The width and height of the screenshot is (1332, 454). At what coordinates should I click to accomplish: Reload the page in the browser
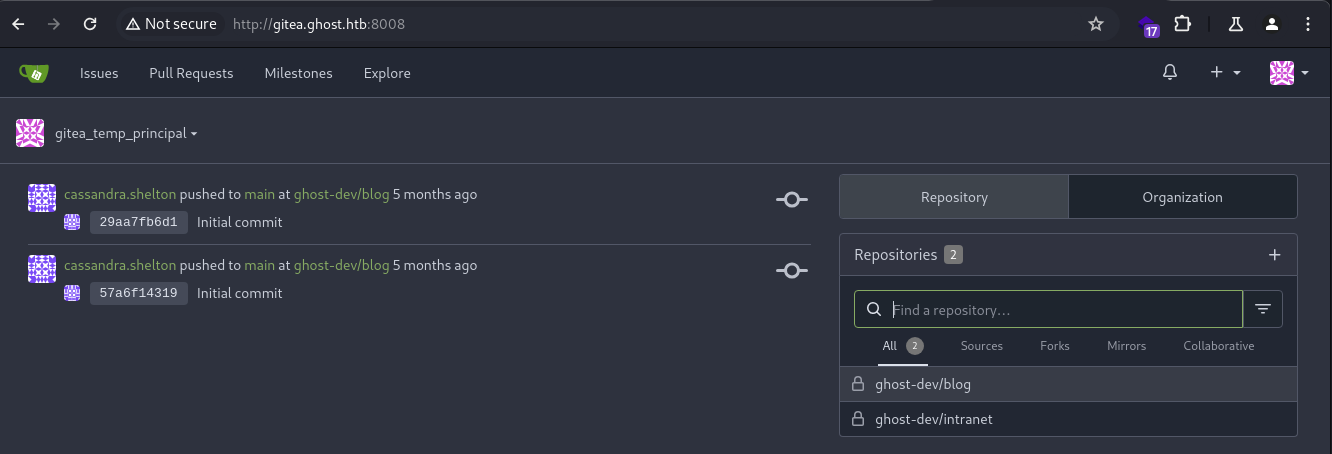point(90,24)
